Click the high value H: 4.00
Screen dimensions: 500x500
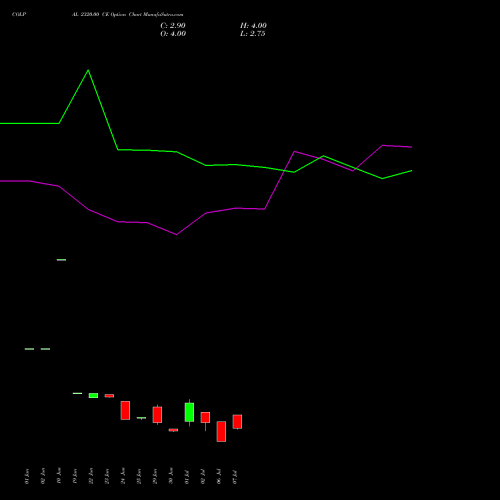pyautogui.click(x=253, y=26)
